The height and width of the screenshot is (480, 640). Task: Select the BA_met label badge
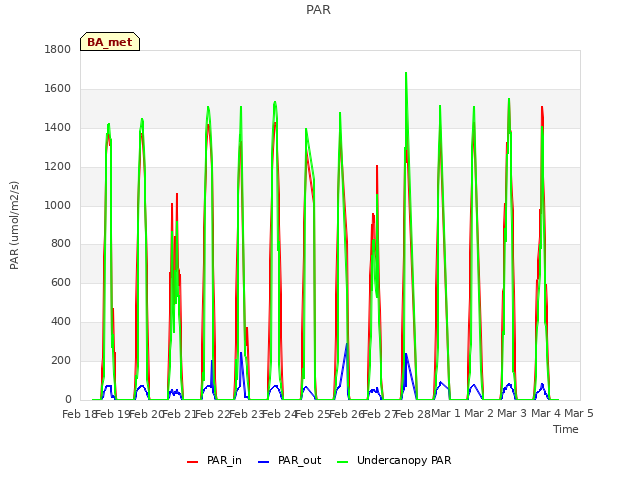(x=110, y=42)
